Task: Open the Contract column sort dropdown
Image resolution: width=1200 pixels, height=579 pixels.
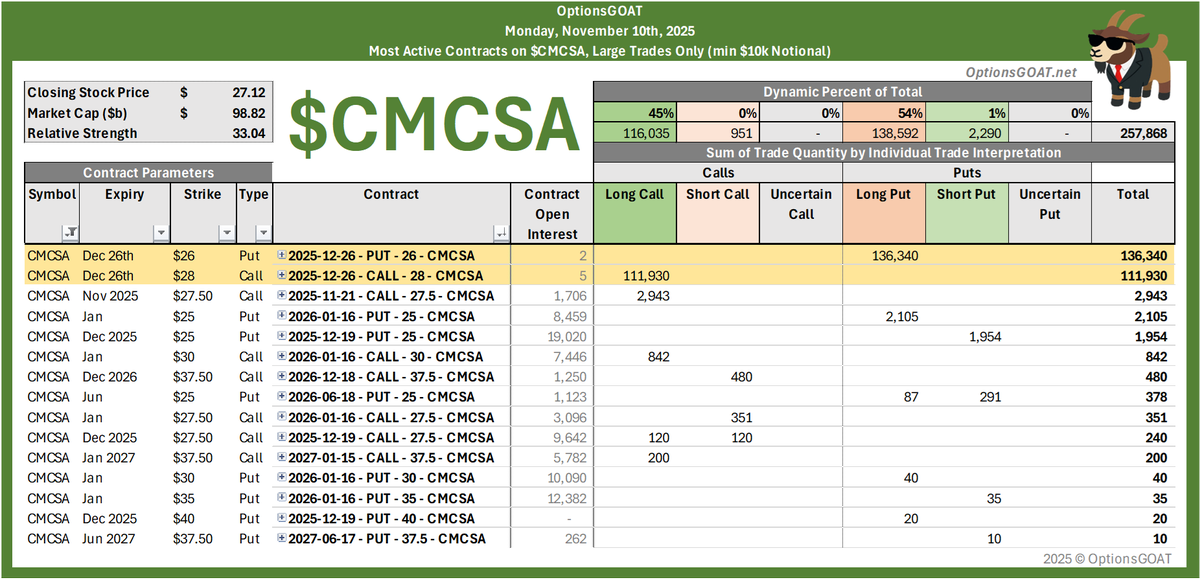Action: point(502,233)
